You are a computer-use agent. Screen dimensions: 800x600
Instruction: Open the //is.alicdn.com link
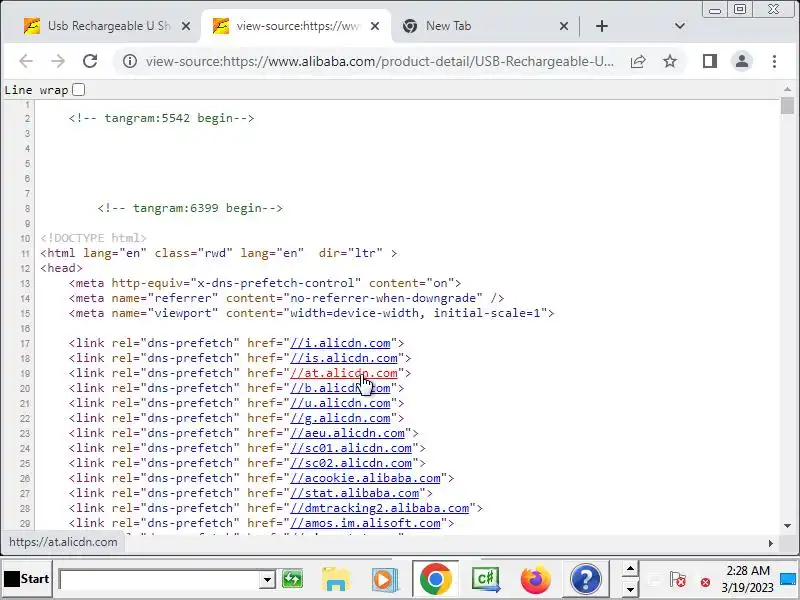[x=344, y=358]
